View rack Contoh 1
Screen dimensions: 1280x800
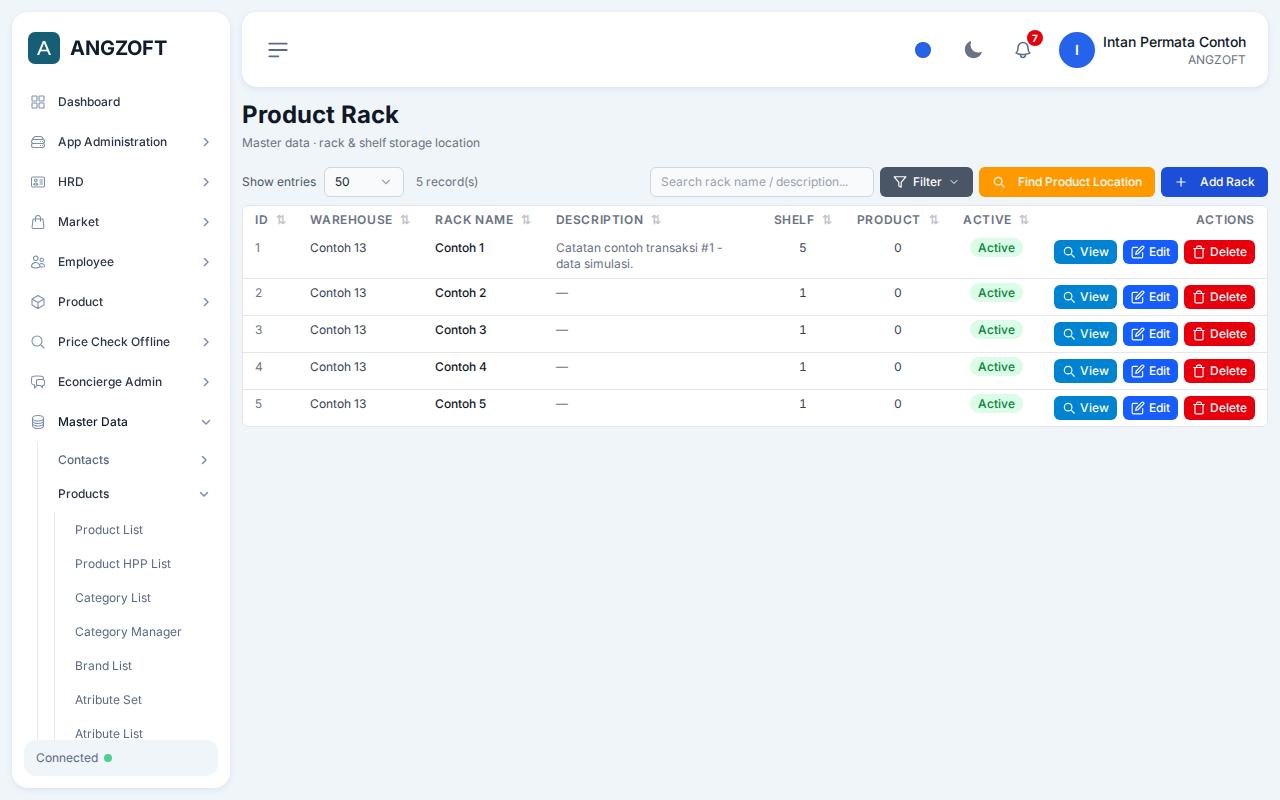pyautogui.click(x=1085, y=252)
